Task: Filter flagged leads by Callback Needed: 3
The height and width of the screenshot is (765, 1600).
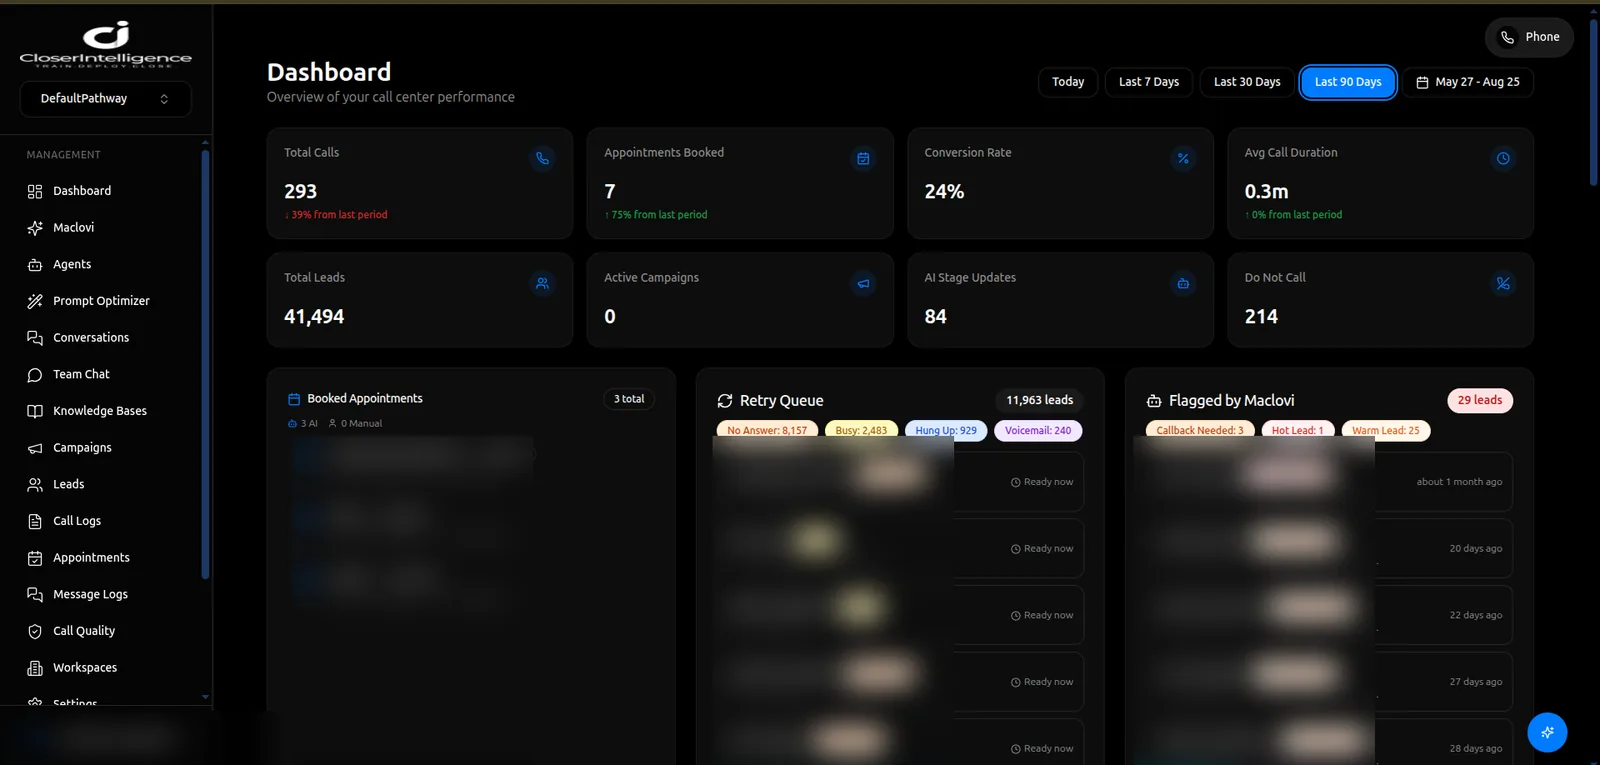Action: [1200, 431]
